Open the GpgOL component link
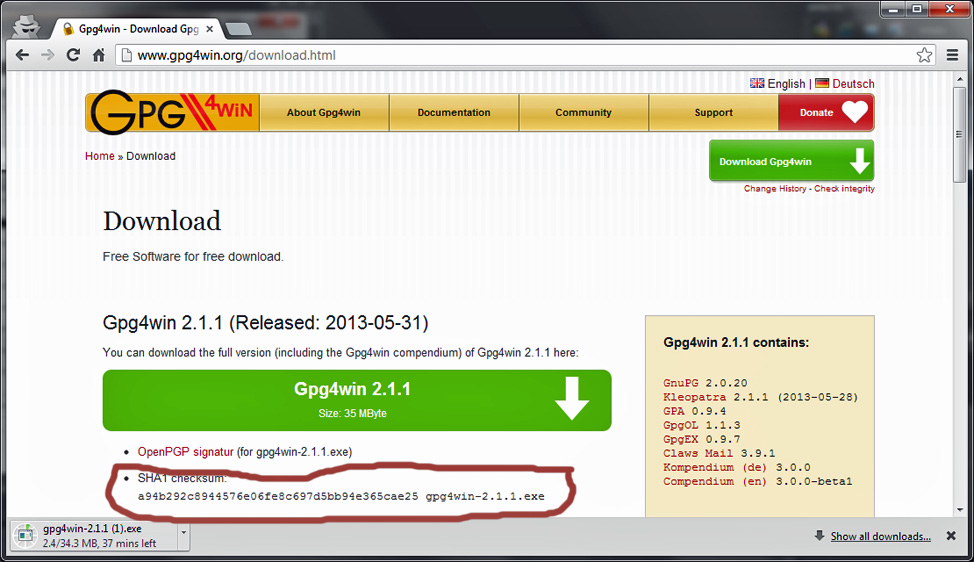Screen dimensions: 974x562 pos(680,425)
